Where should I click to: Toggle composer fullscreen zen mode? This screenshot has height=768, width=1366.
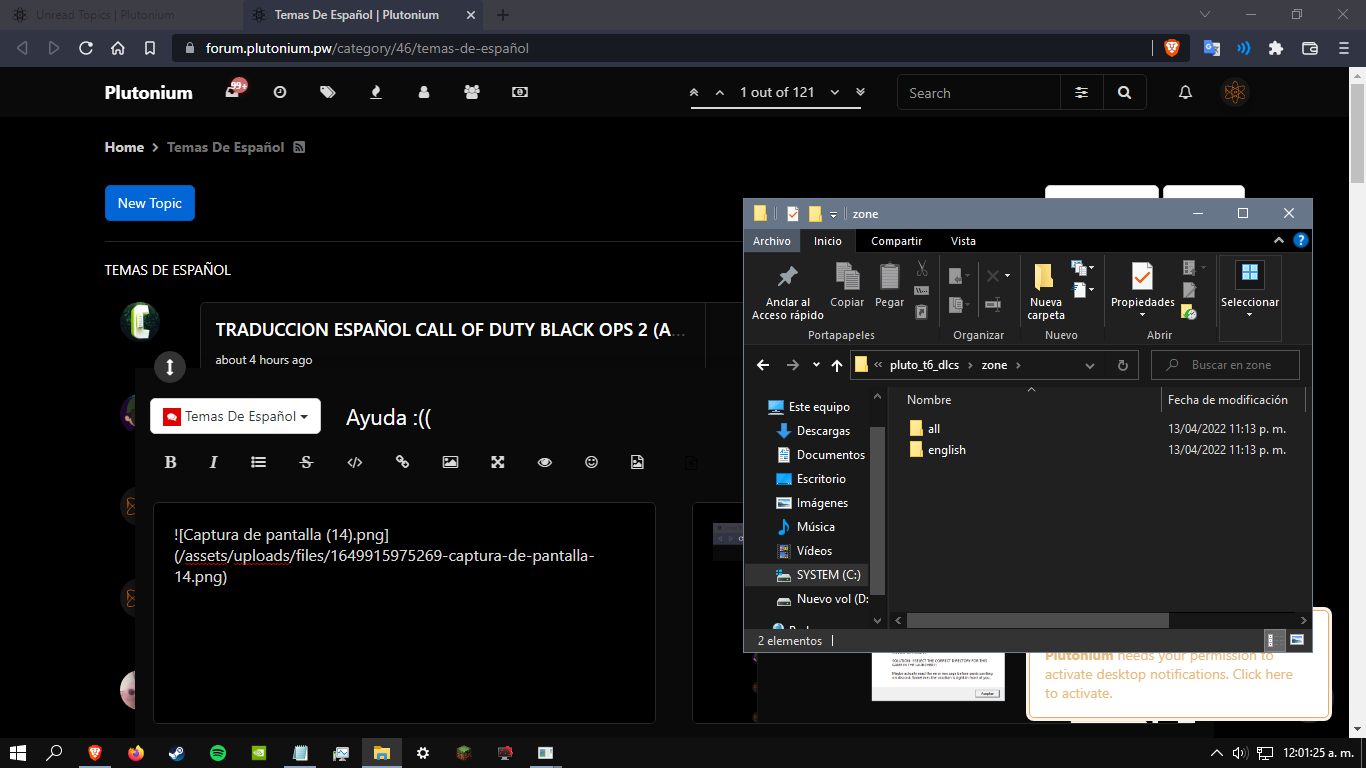tap(498, 462)
